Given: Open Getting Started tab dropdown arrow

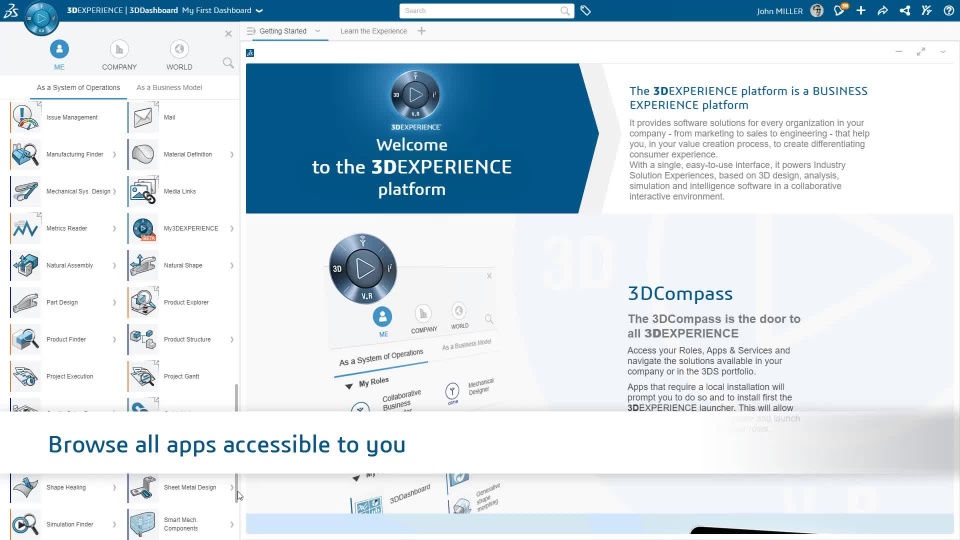Looking at the screenshot, I should 317,31.
